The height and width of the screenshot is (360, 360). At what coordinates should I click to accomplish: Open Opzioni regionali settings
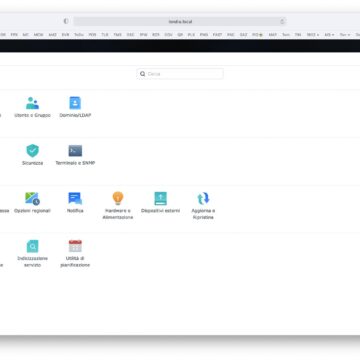[32, 203]
